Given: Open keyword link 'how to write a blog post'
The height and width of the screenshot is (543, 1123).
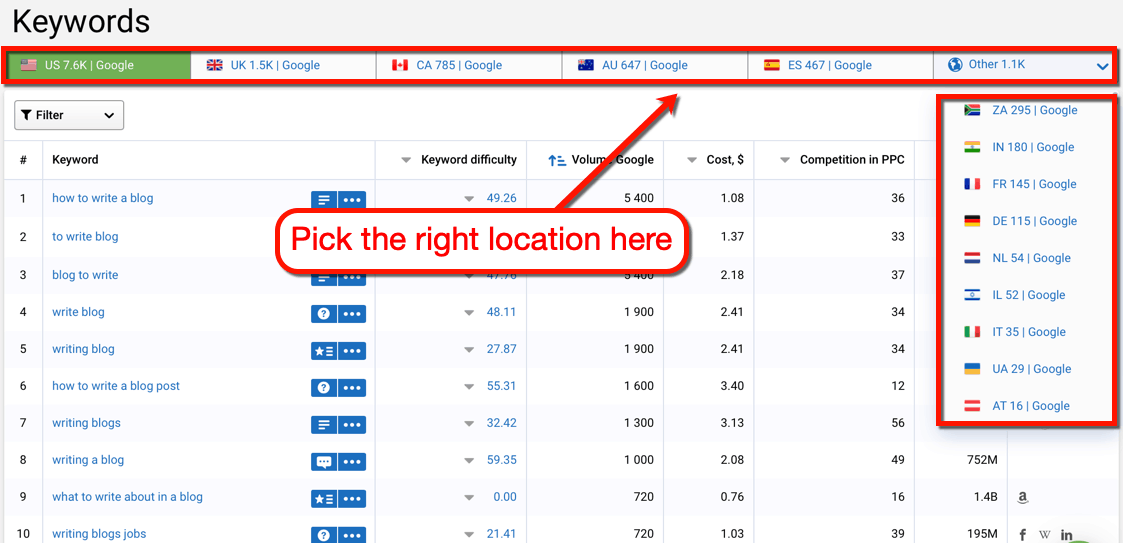Looking at the screenshot, I should [116, 386].
